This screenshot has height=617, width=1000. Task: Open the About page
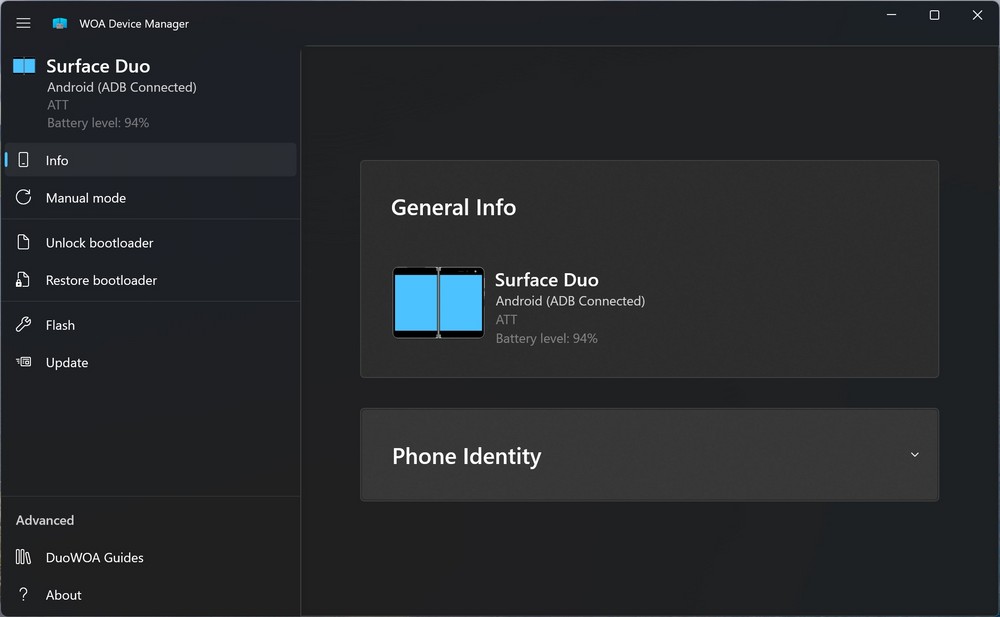tap(64, 595)
